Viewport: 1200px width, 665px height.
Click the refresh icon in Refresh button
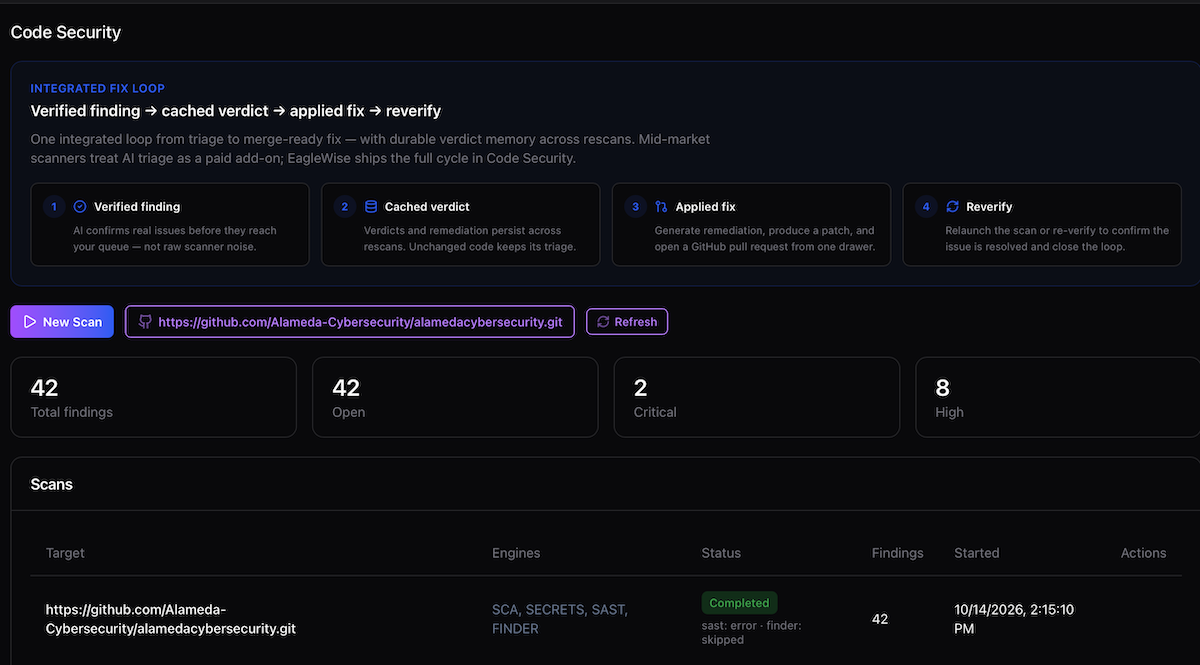click(x=603, y=322)
